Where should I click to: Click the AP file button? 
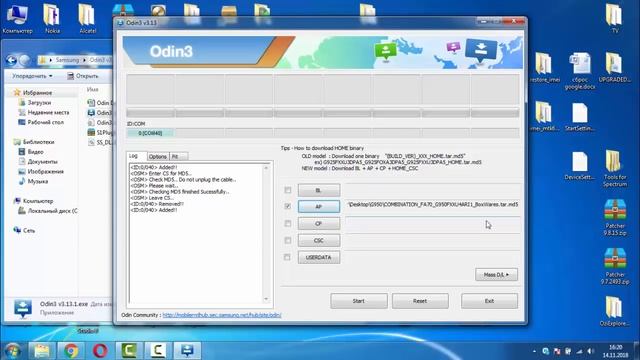coord(319,207)
